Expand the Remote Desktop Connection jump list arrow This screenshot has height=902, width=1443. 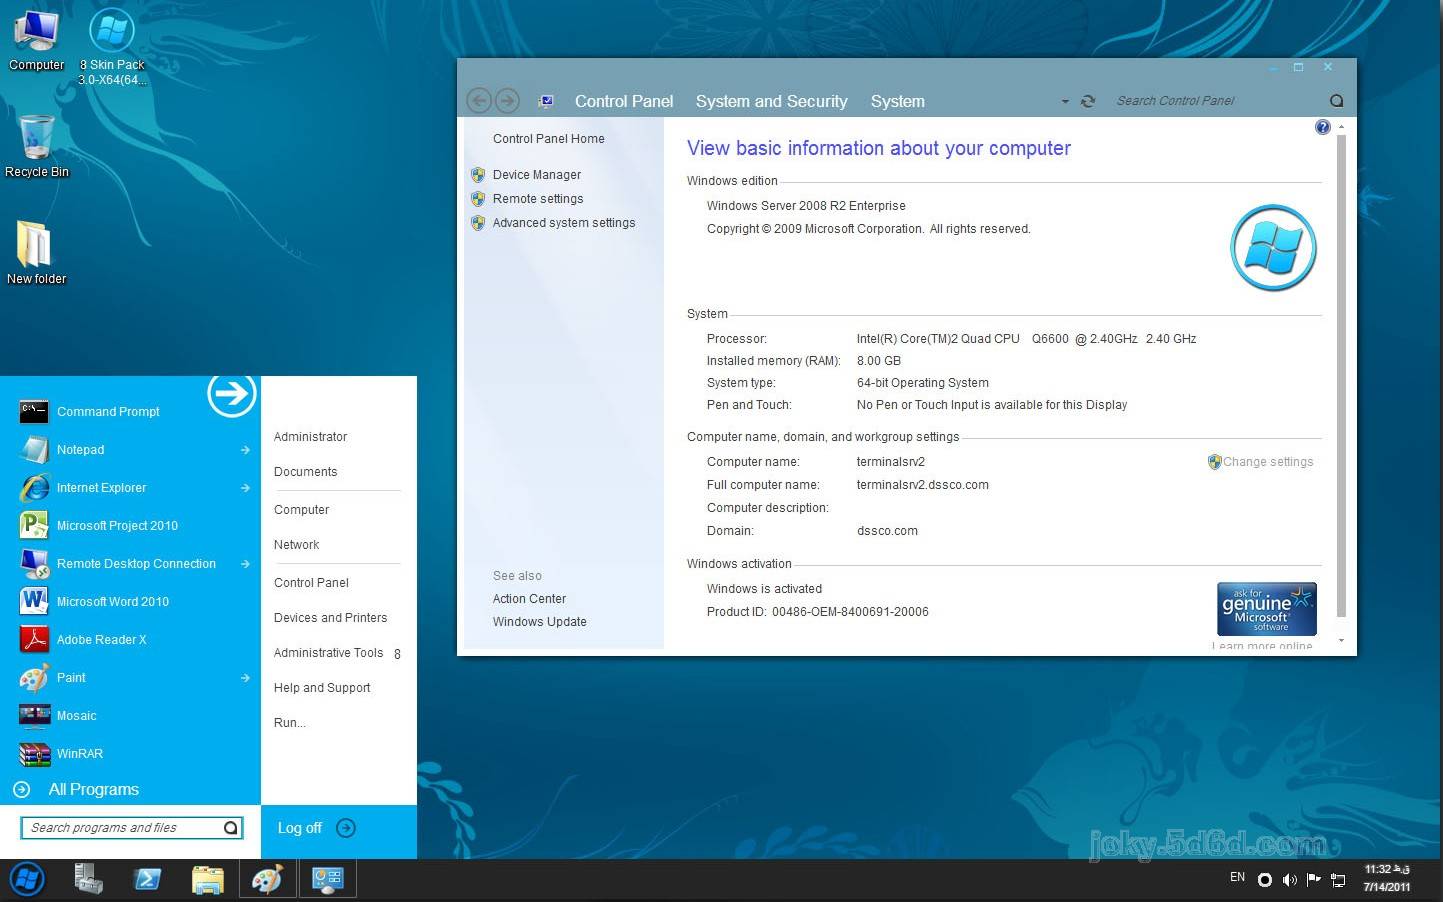(x=245, y=564)
